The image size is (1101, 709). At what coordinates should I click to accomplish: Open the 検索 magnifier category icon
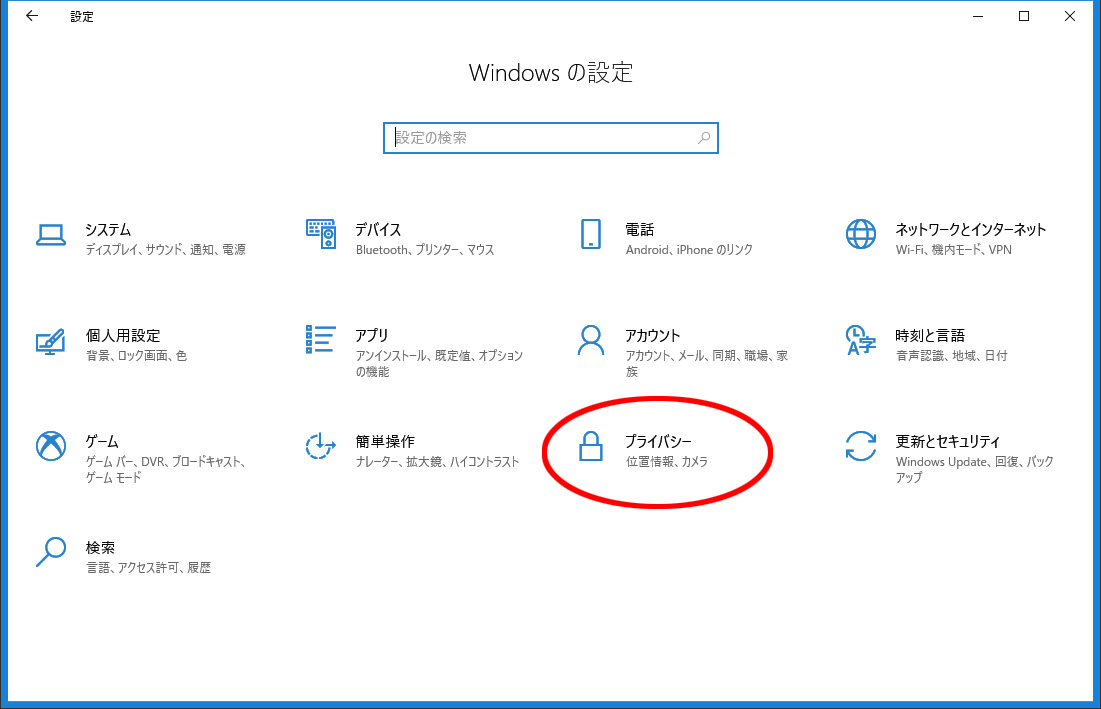coord(51,552)
